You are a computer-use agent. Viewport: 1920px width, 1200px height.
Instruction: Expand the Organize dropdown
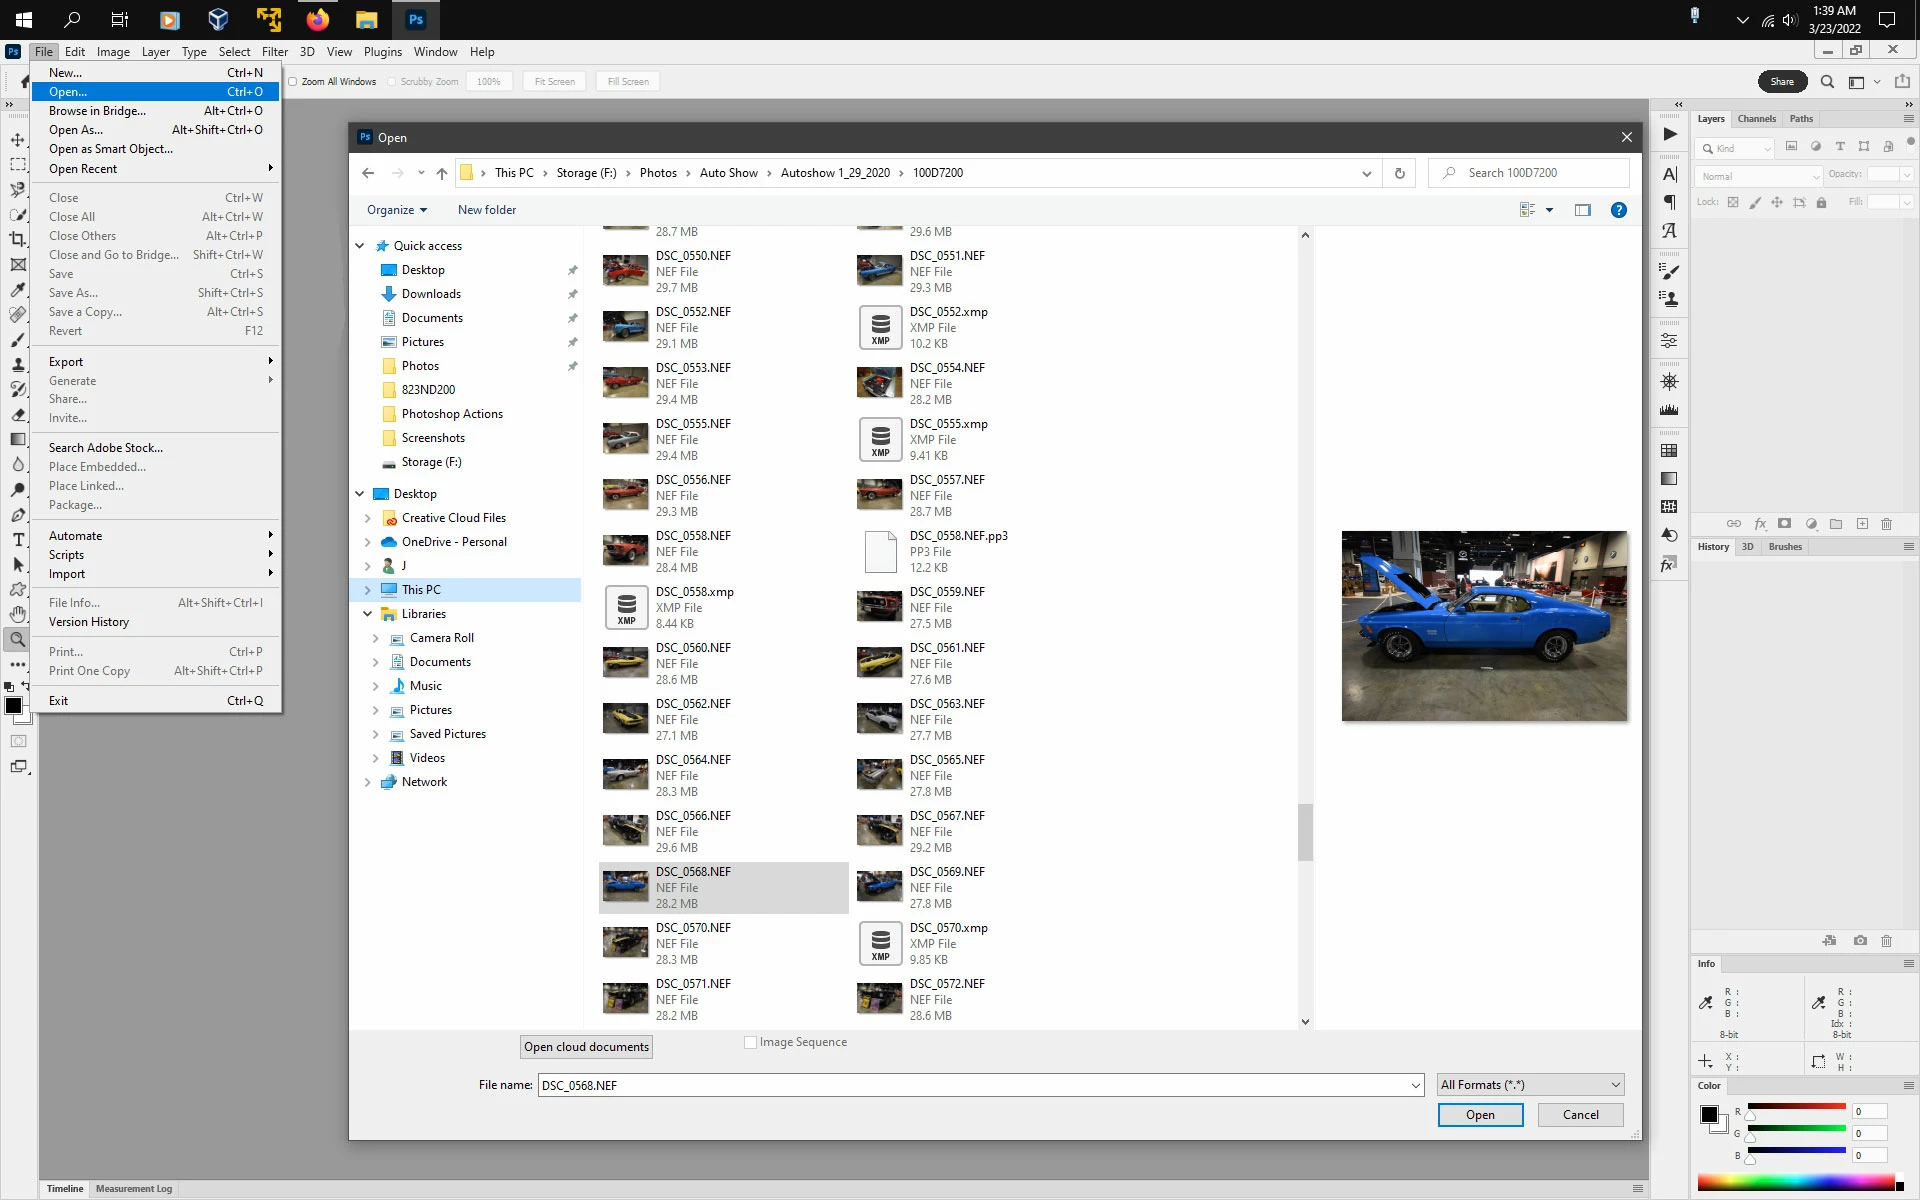pos(396,210)
